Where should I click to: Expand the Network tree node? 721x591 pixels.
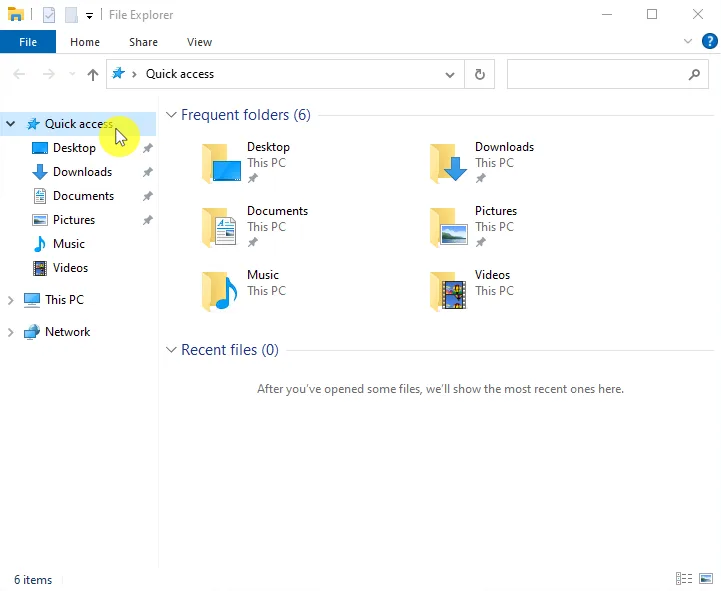coord(11,333)
